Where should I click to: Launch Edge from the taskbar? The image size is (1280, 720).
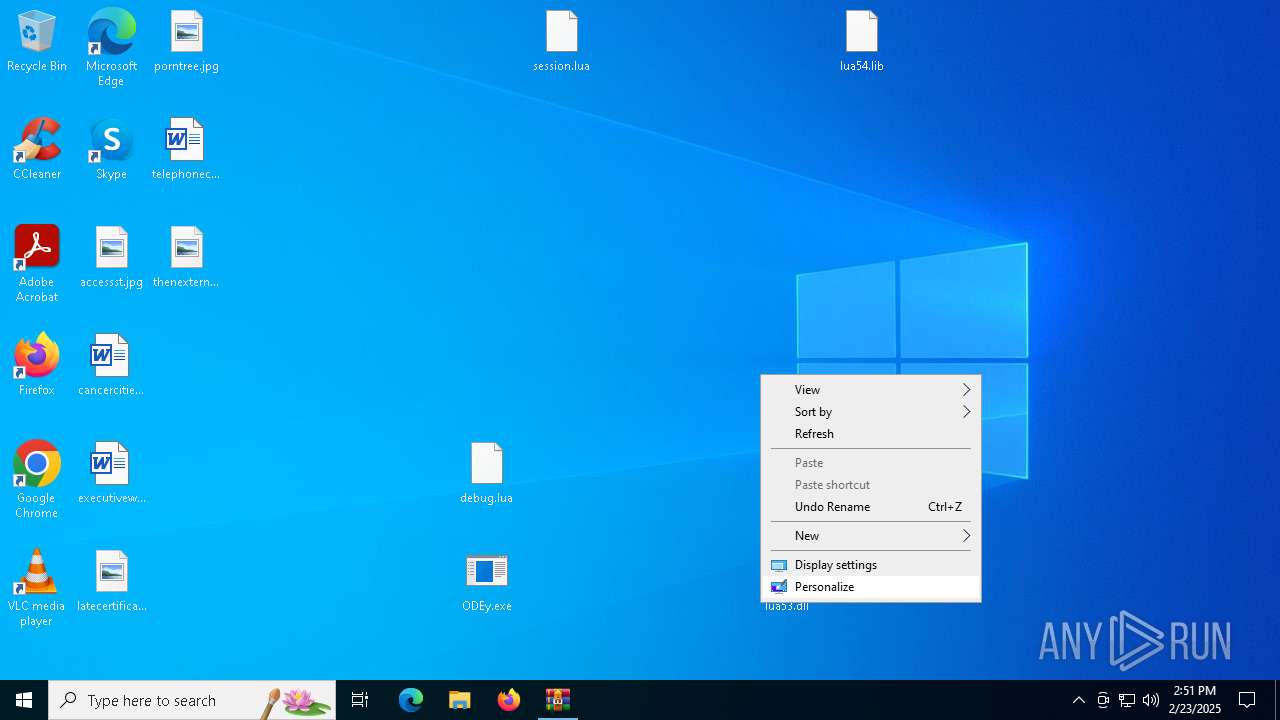coord(411,700)
